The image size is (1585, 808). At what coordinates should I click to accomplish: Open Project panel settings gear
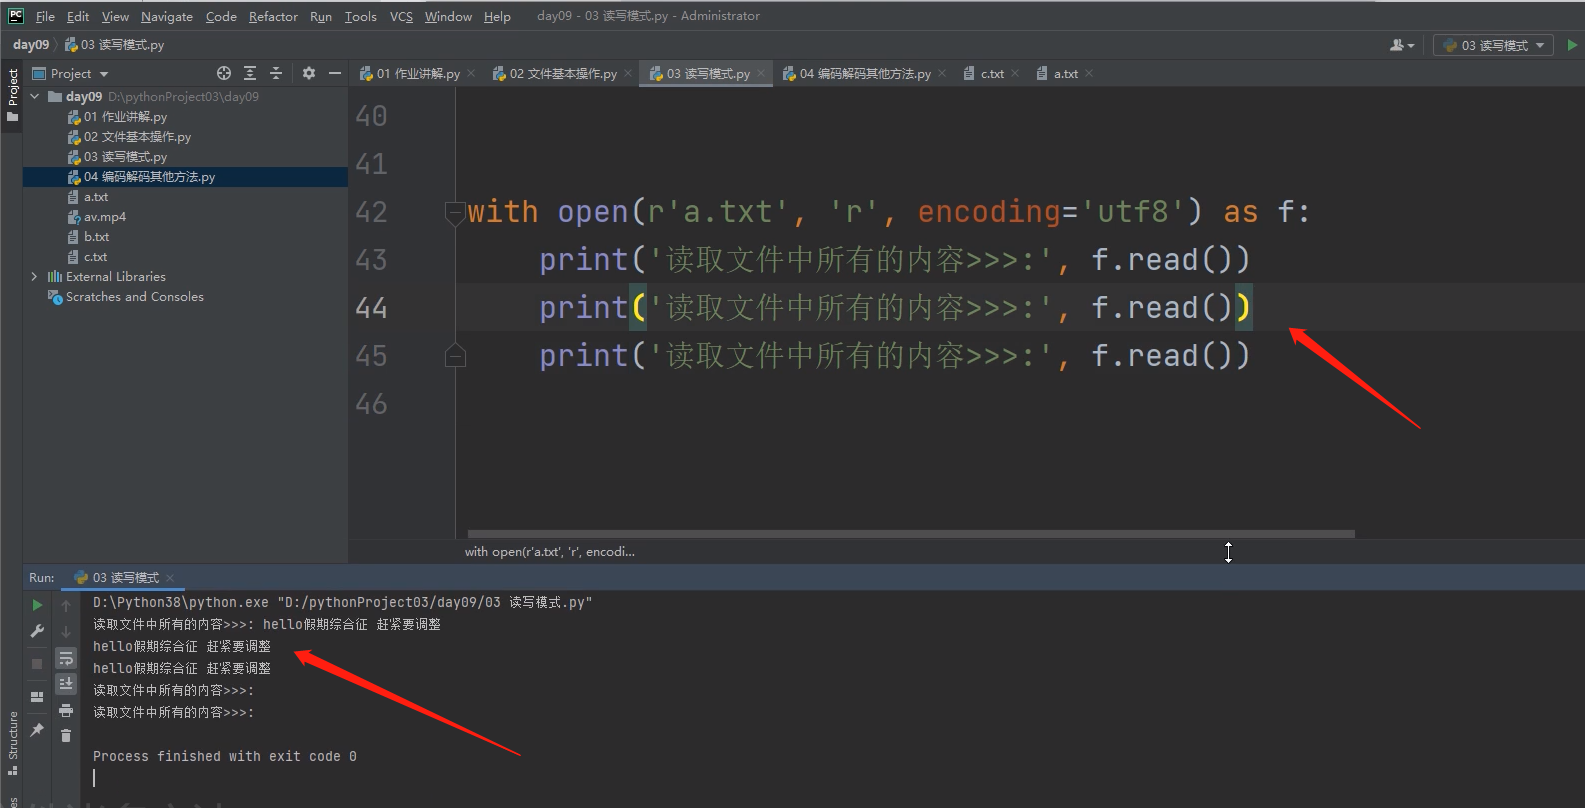pos(309,73)
